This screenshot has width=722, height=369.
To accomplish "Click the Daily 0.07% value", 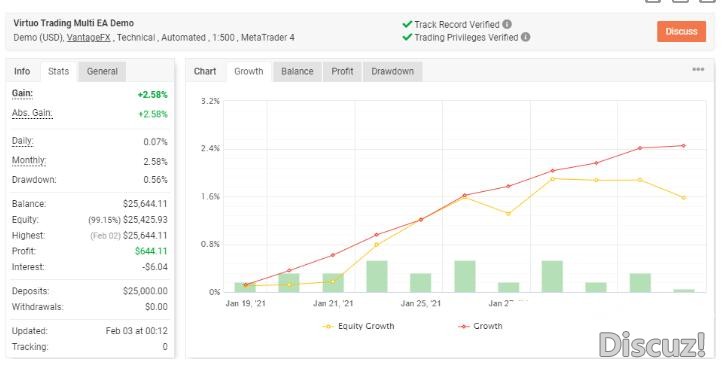I will coord(155,142).
